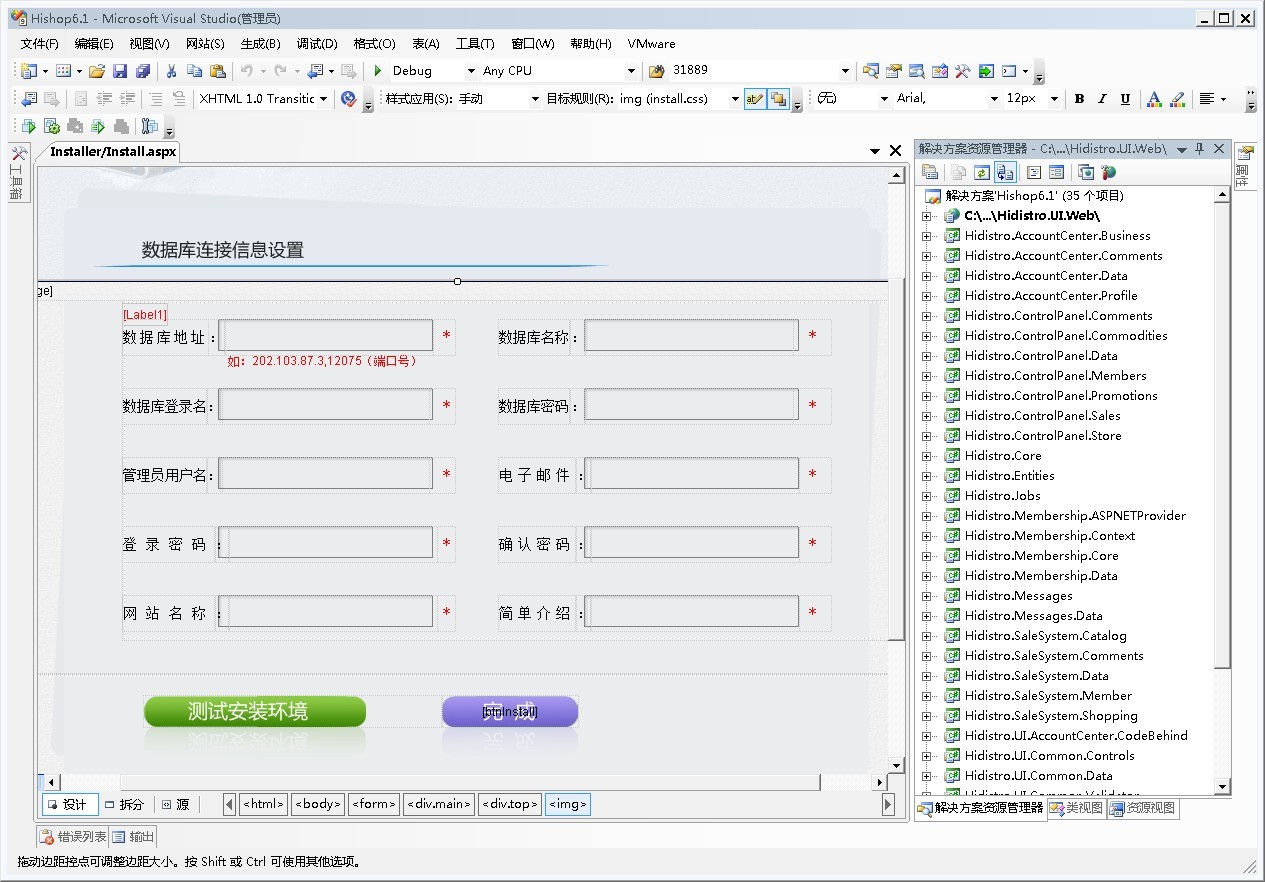
Task: Switch to 源 source view button
Action: pos(176,804)
